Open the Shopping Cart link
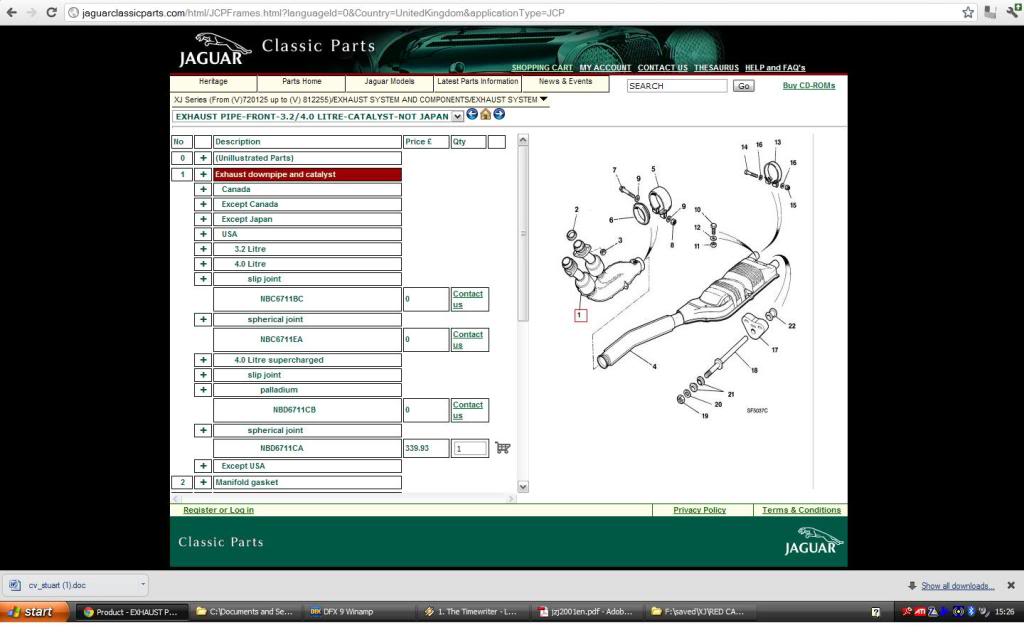Viewport: 1024px width, 640px height. click(x=542, y=68)
